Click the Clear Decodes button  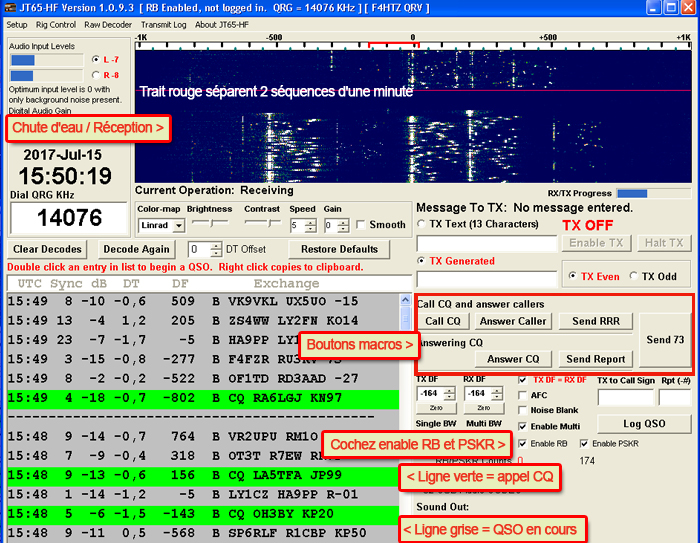coord(47,249)
